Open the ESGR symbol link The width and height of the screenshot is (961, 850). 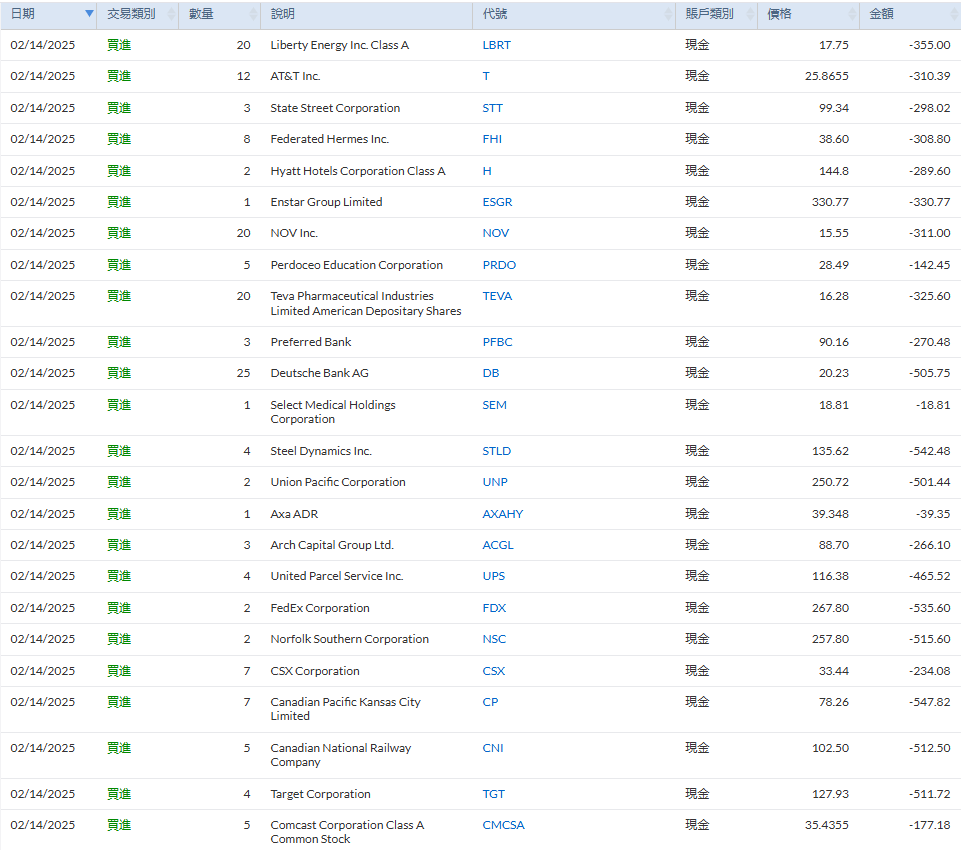[497, 202]
